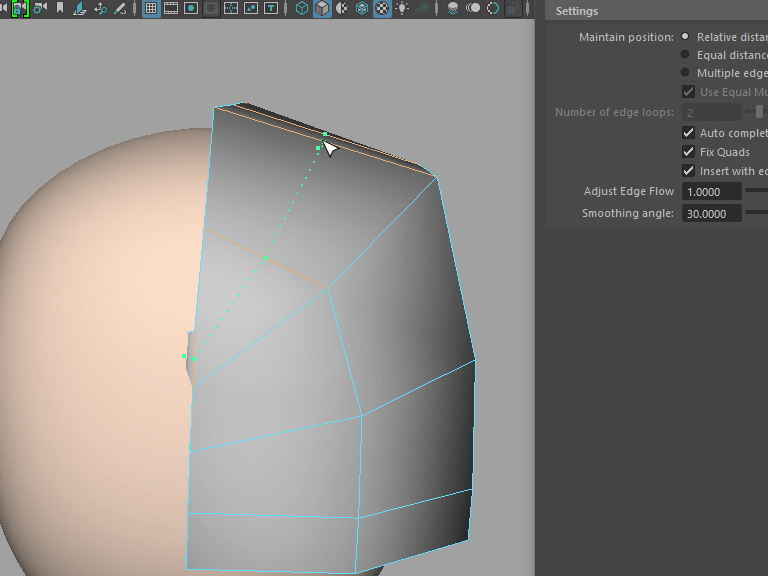The width and height of the screenshot is (768, 576).
Task: Switch to Wireframe display icon
Action: [x=301, y=8]
